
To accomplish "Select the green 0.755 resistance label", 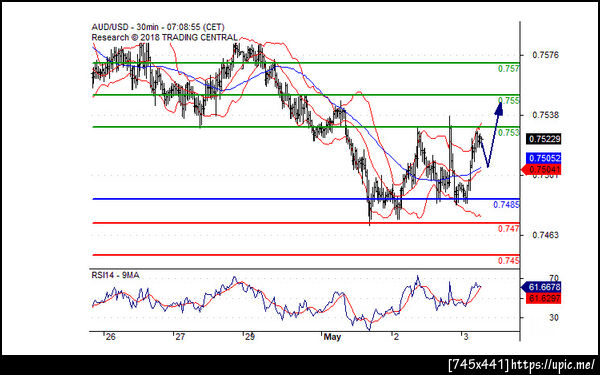I will [x=509, y=101].
